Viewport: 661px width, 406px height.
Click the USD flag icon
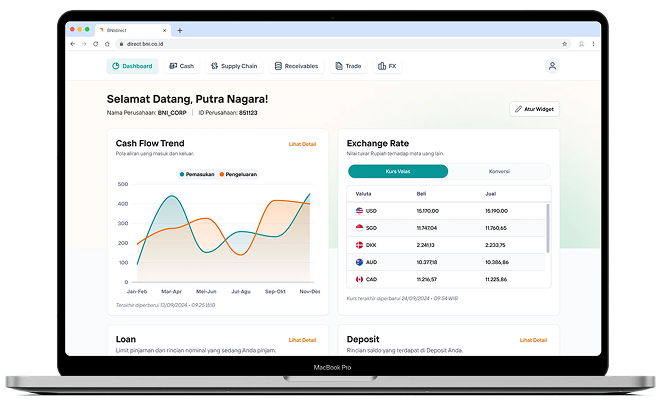coord(360,211)
